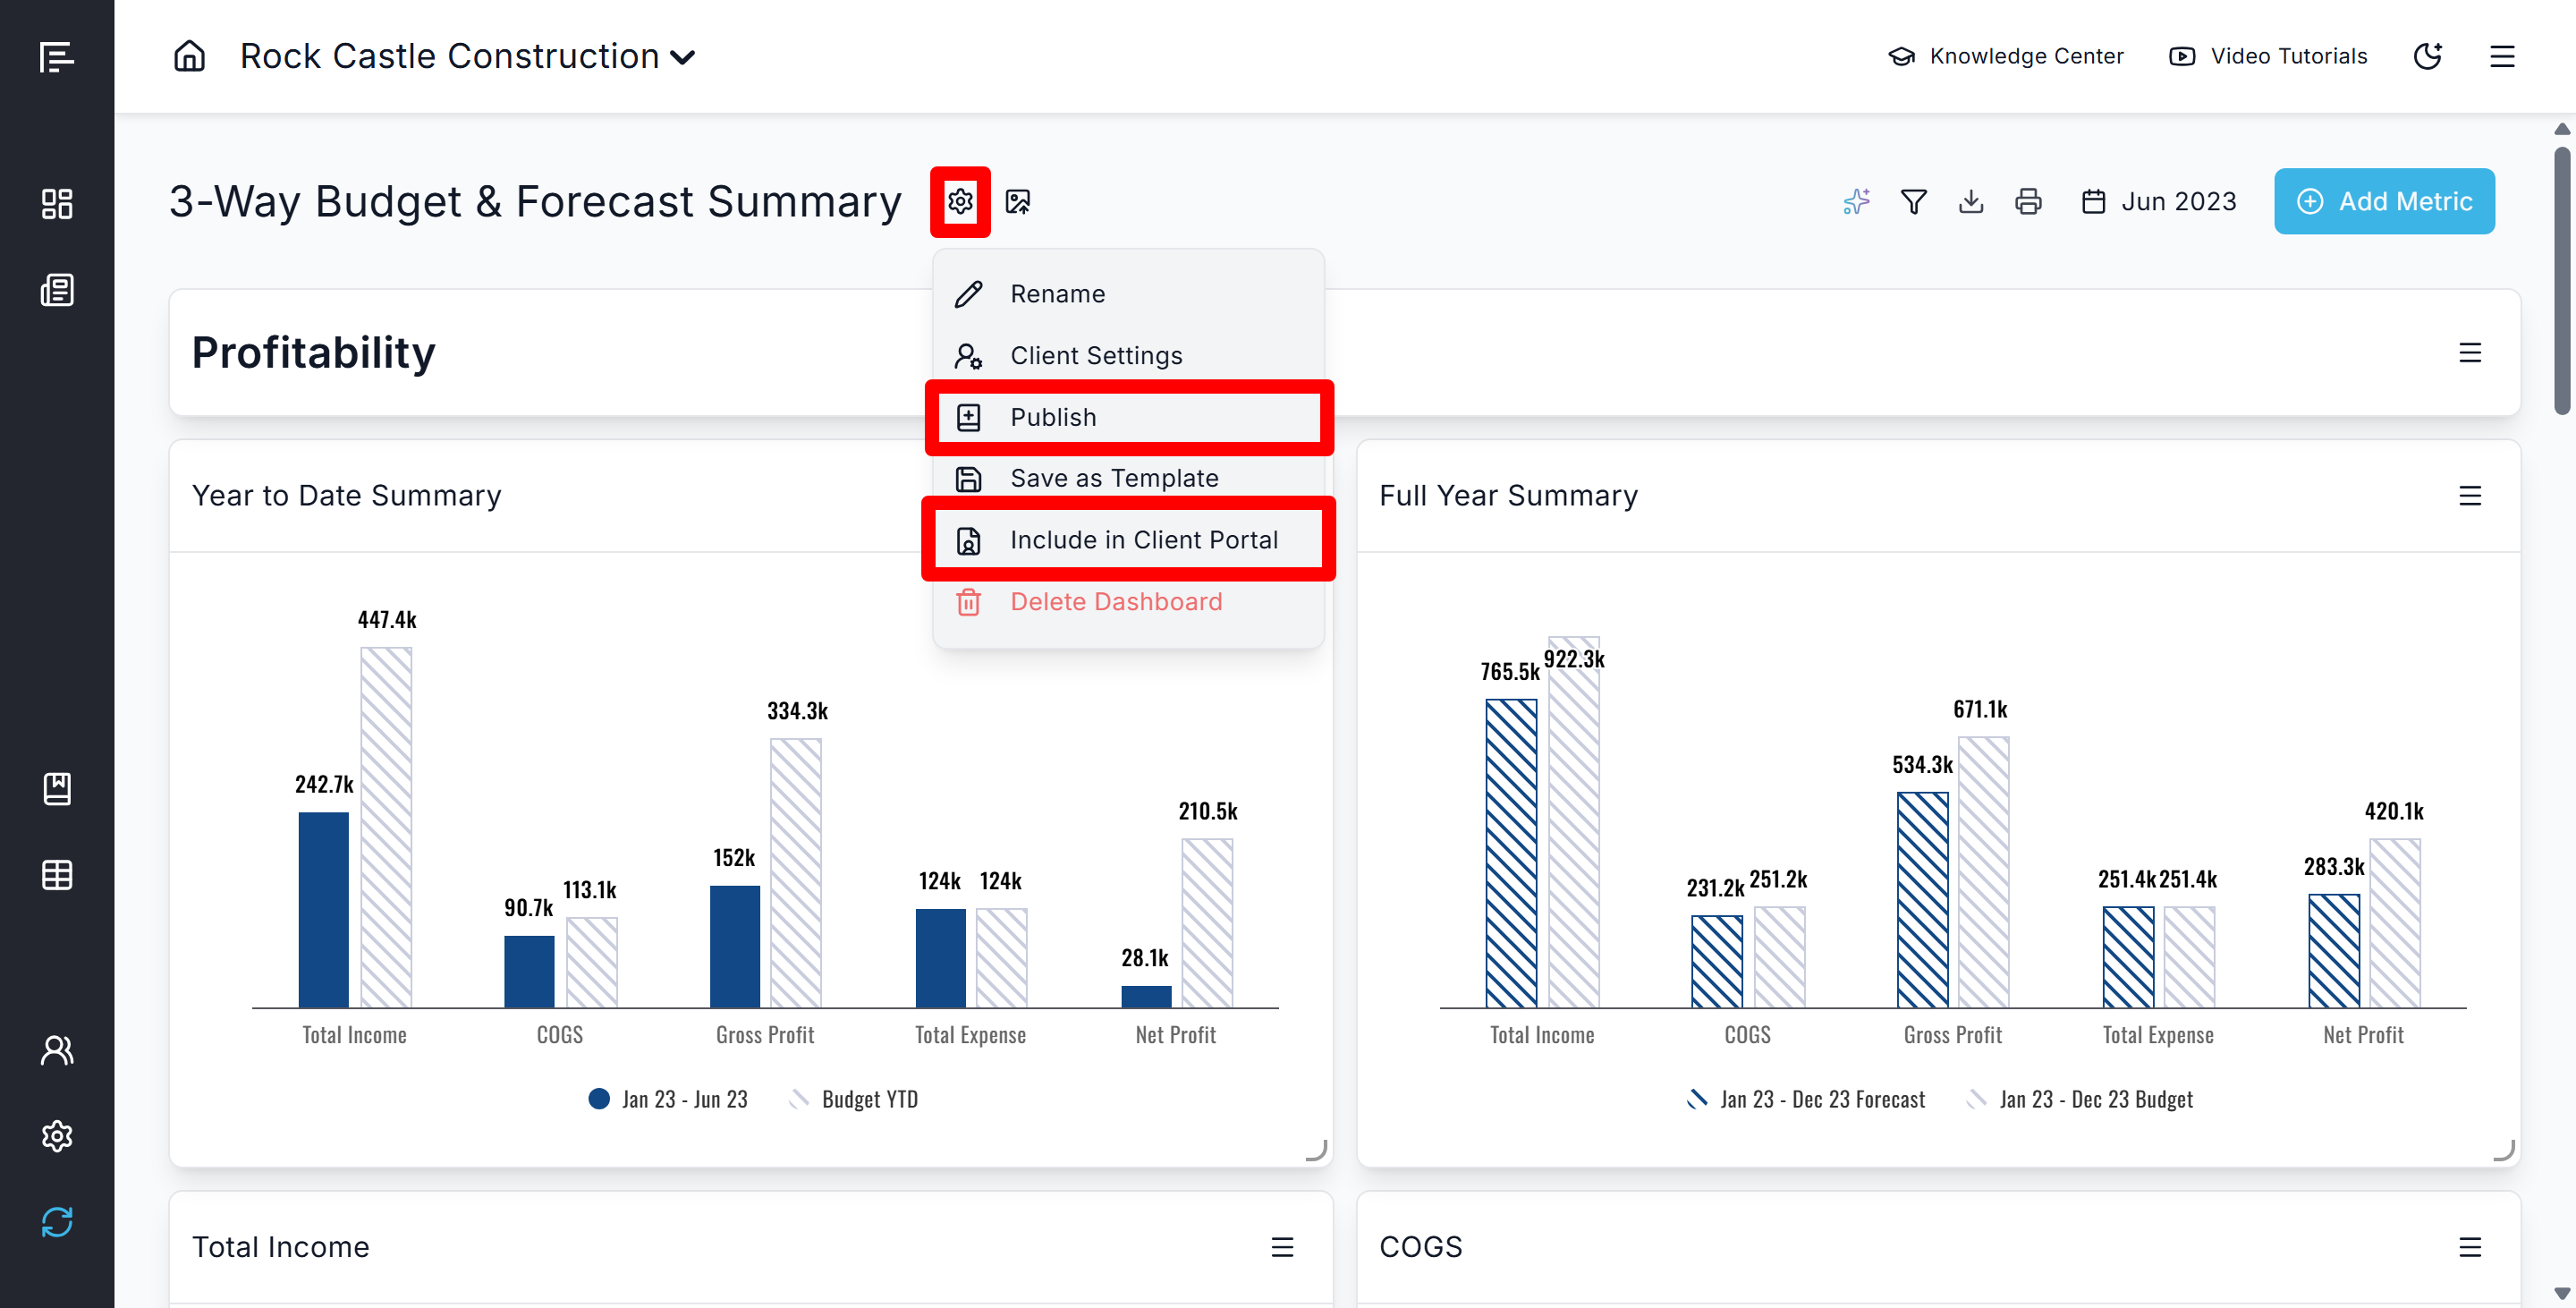Screen dimensions: 2576x1308
Task: Toggle Jan 23 - Jun 23 legend series
Action: pyautogui.click(x=668, y=1099)
